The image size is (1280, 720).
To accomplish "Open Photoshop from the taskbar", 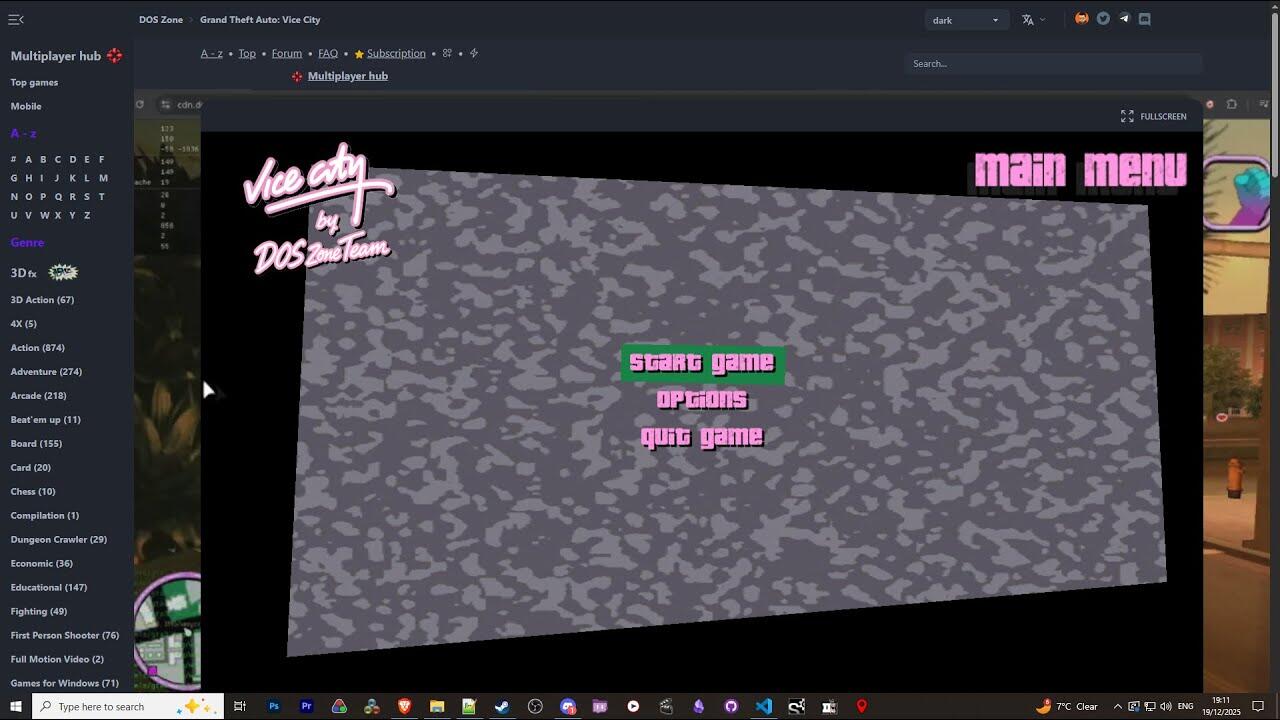I will [274, 707].
